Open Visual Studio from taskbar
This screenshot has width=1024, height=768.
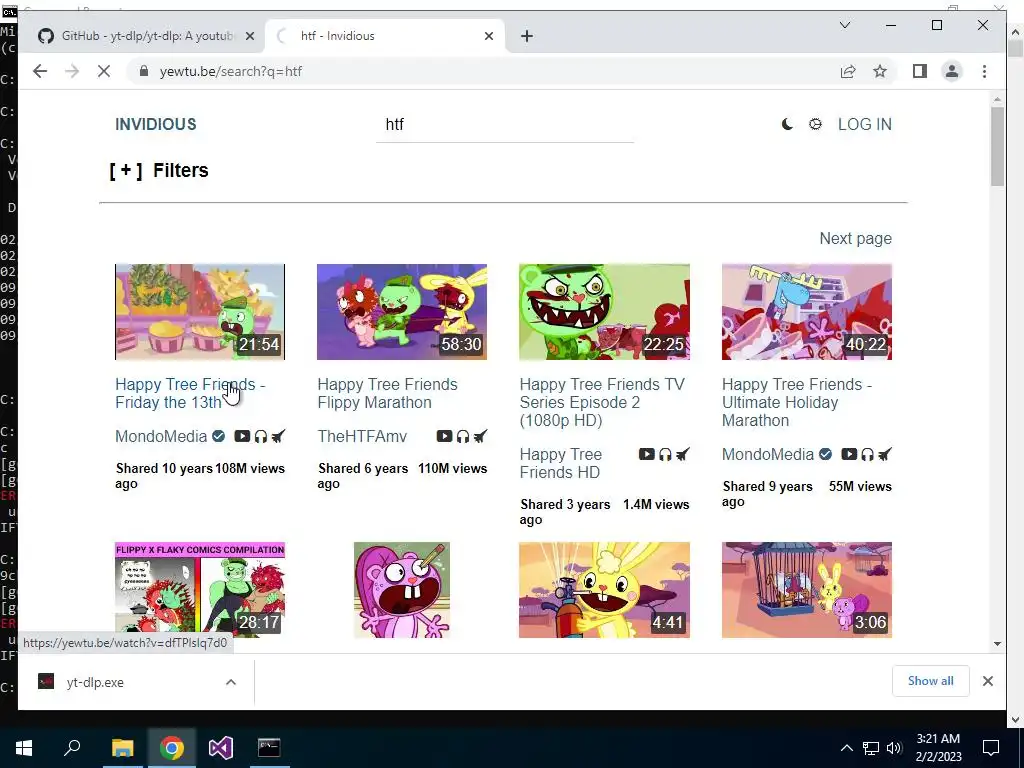click(221, 748)
